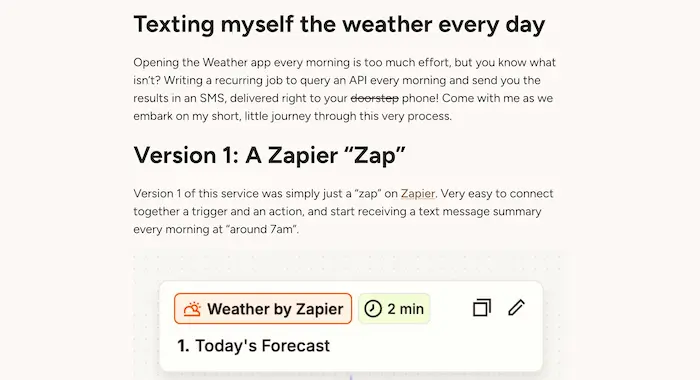This screenshot has height=380, width=700.
Task: Select the Weather by Zapier label text
Action: click(275, 309)
